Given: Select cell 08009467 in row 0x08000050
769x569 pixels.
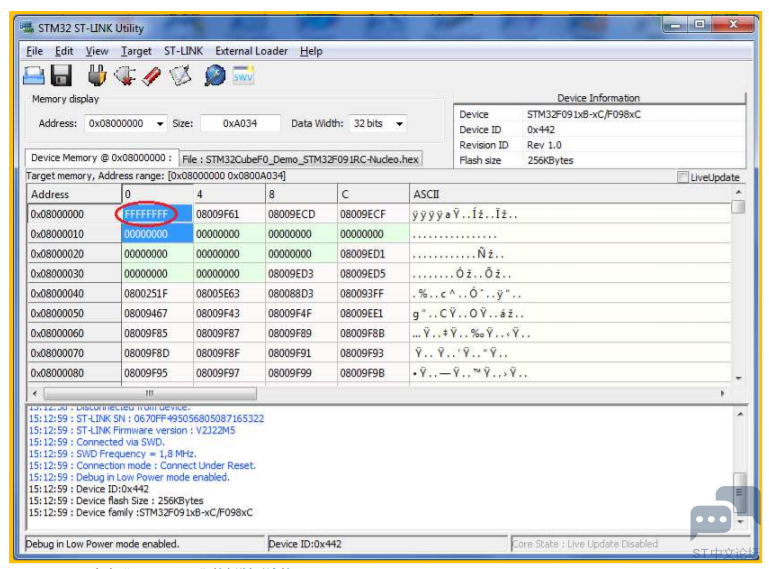Looking at the screenshot, I should click(x=156, y=313).
